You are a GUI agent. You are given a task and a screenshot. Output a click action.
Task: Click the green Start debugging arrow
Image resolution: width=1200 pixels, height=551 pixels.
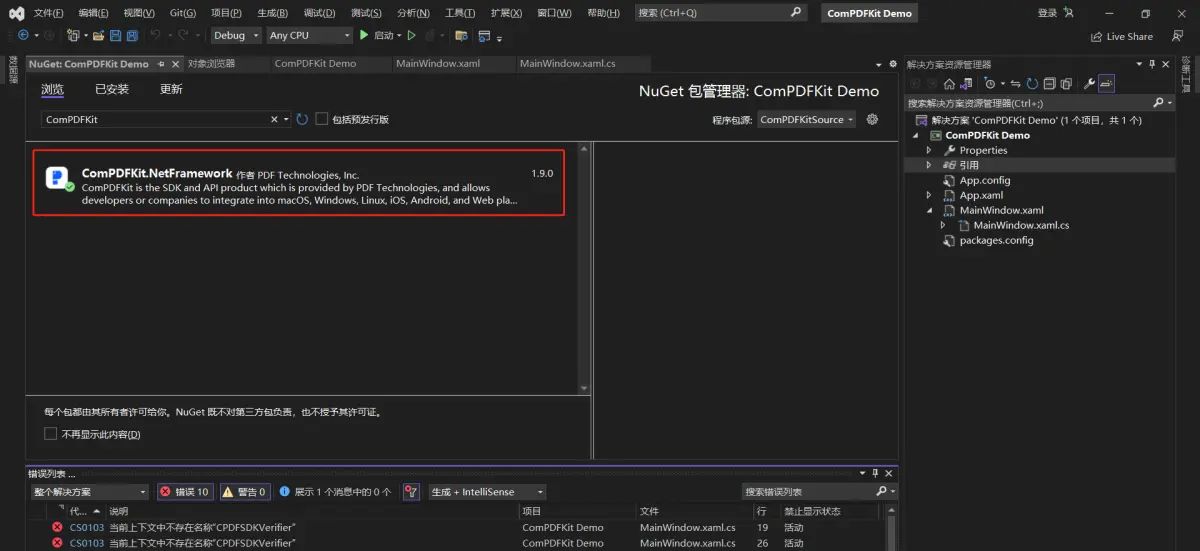[364, 35]
